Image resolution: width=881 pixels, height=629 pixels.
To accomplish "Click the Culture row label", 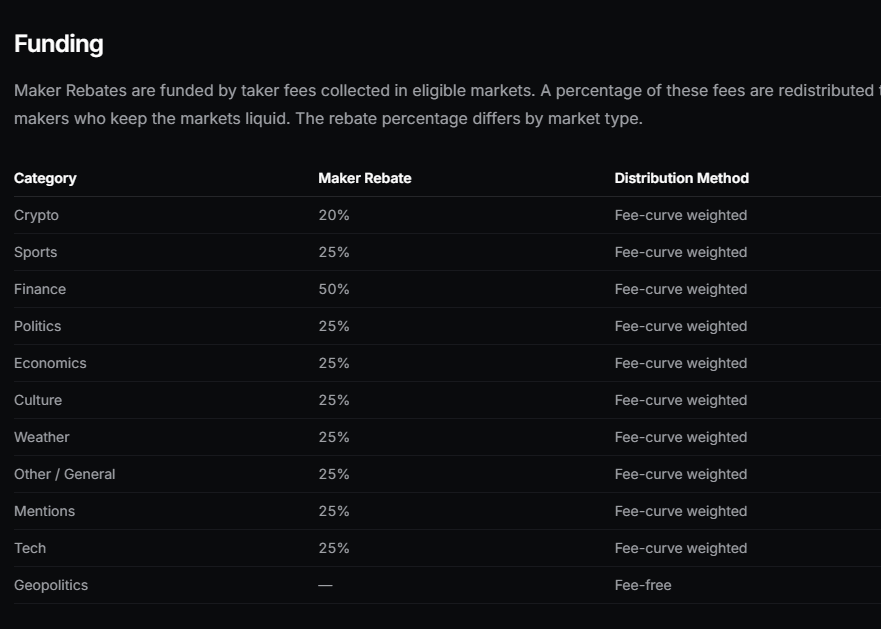I will 38,400.
